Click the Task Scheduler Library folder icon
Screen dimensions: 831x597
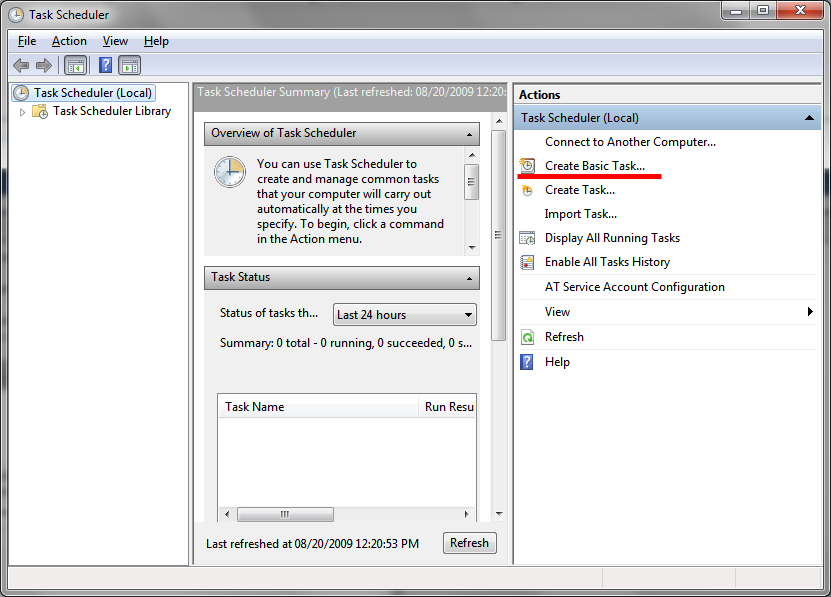pyautogui.click(x=40, y=111)
